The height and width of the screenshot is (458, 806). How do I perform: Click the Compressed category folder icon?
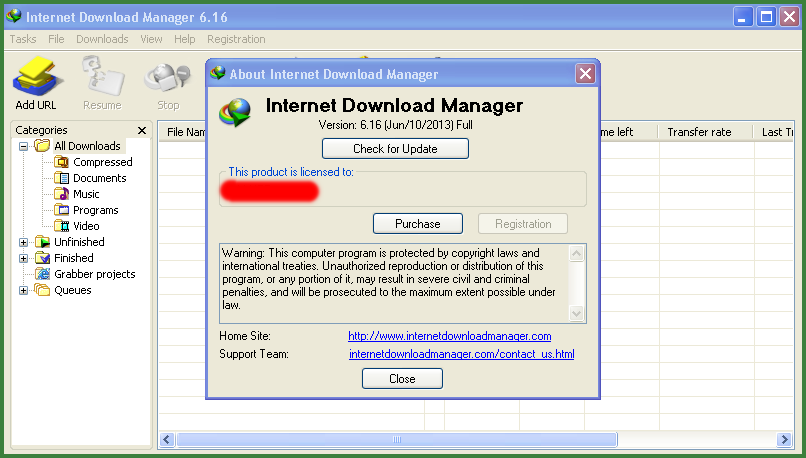click(61, 162)
